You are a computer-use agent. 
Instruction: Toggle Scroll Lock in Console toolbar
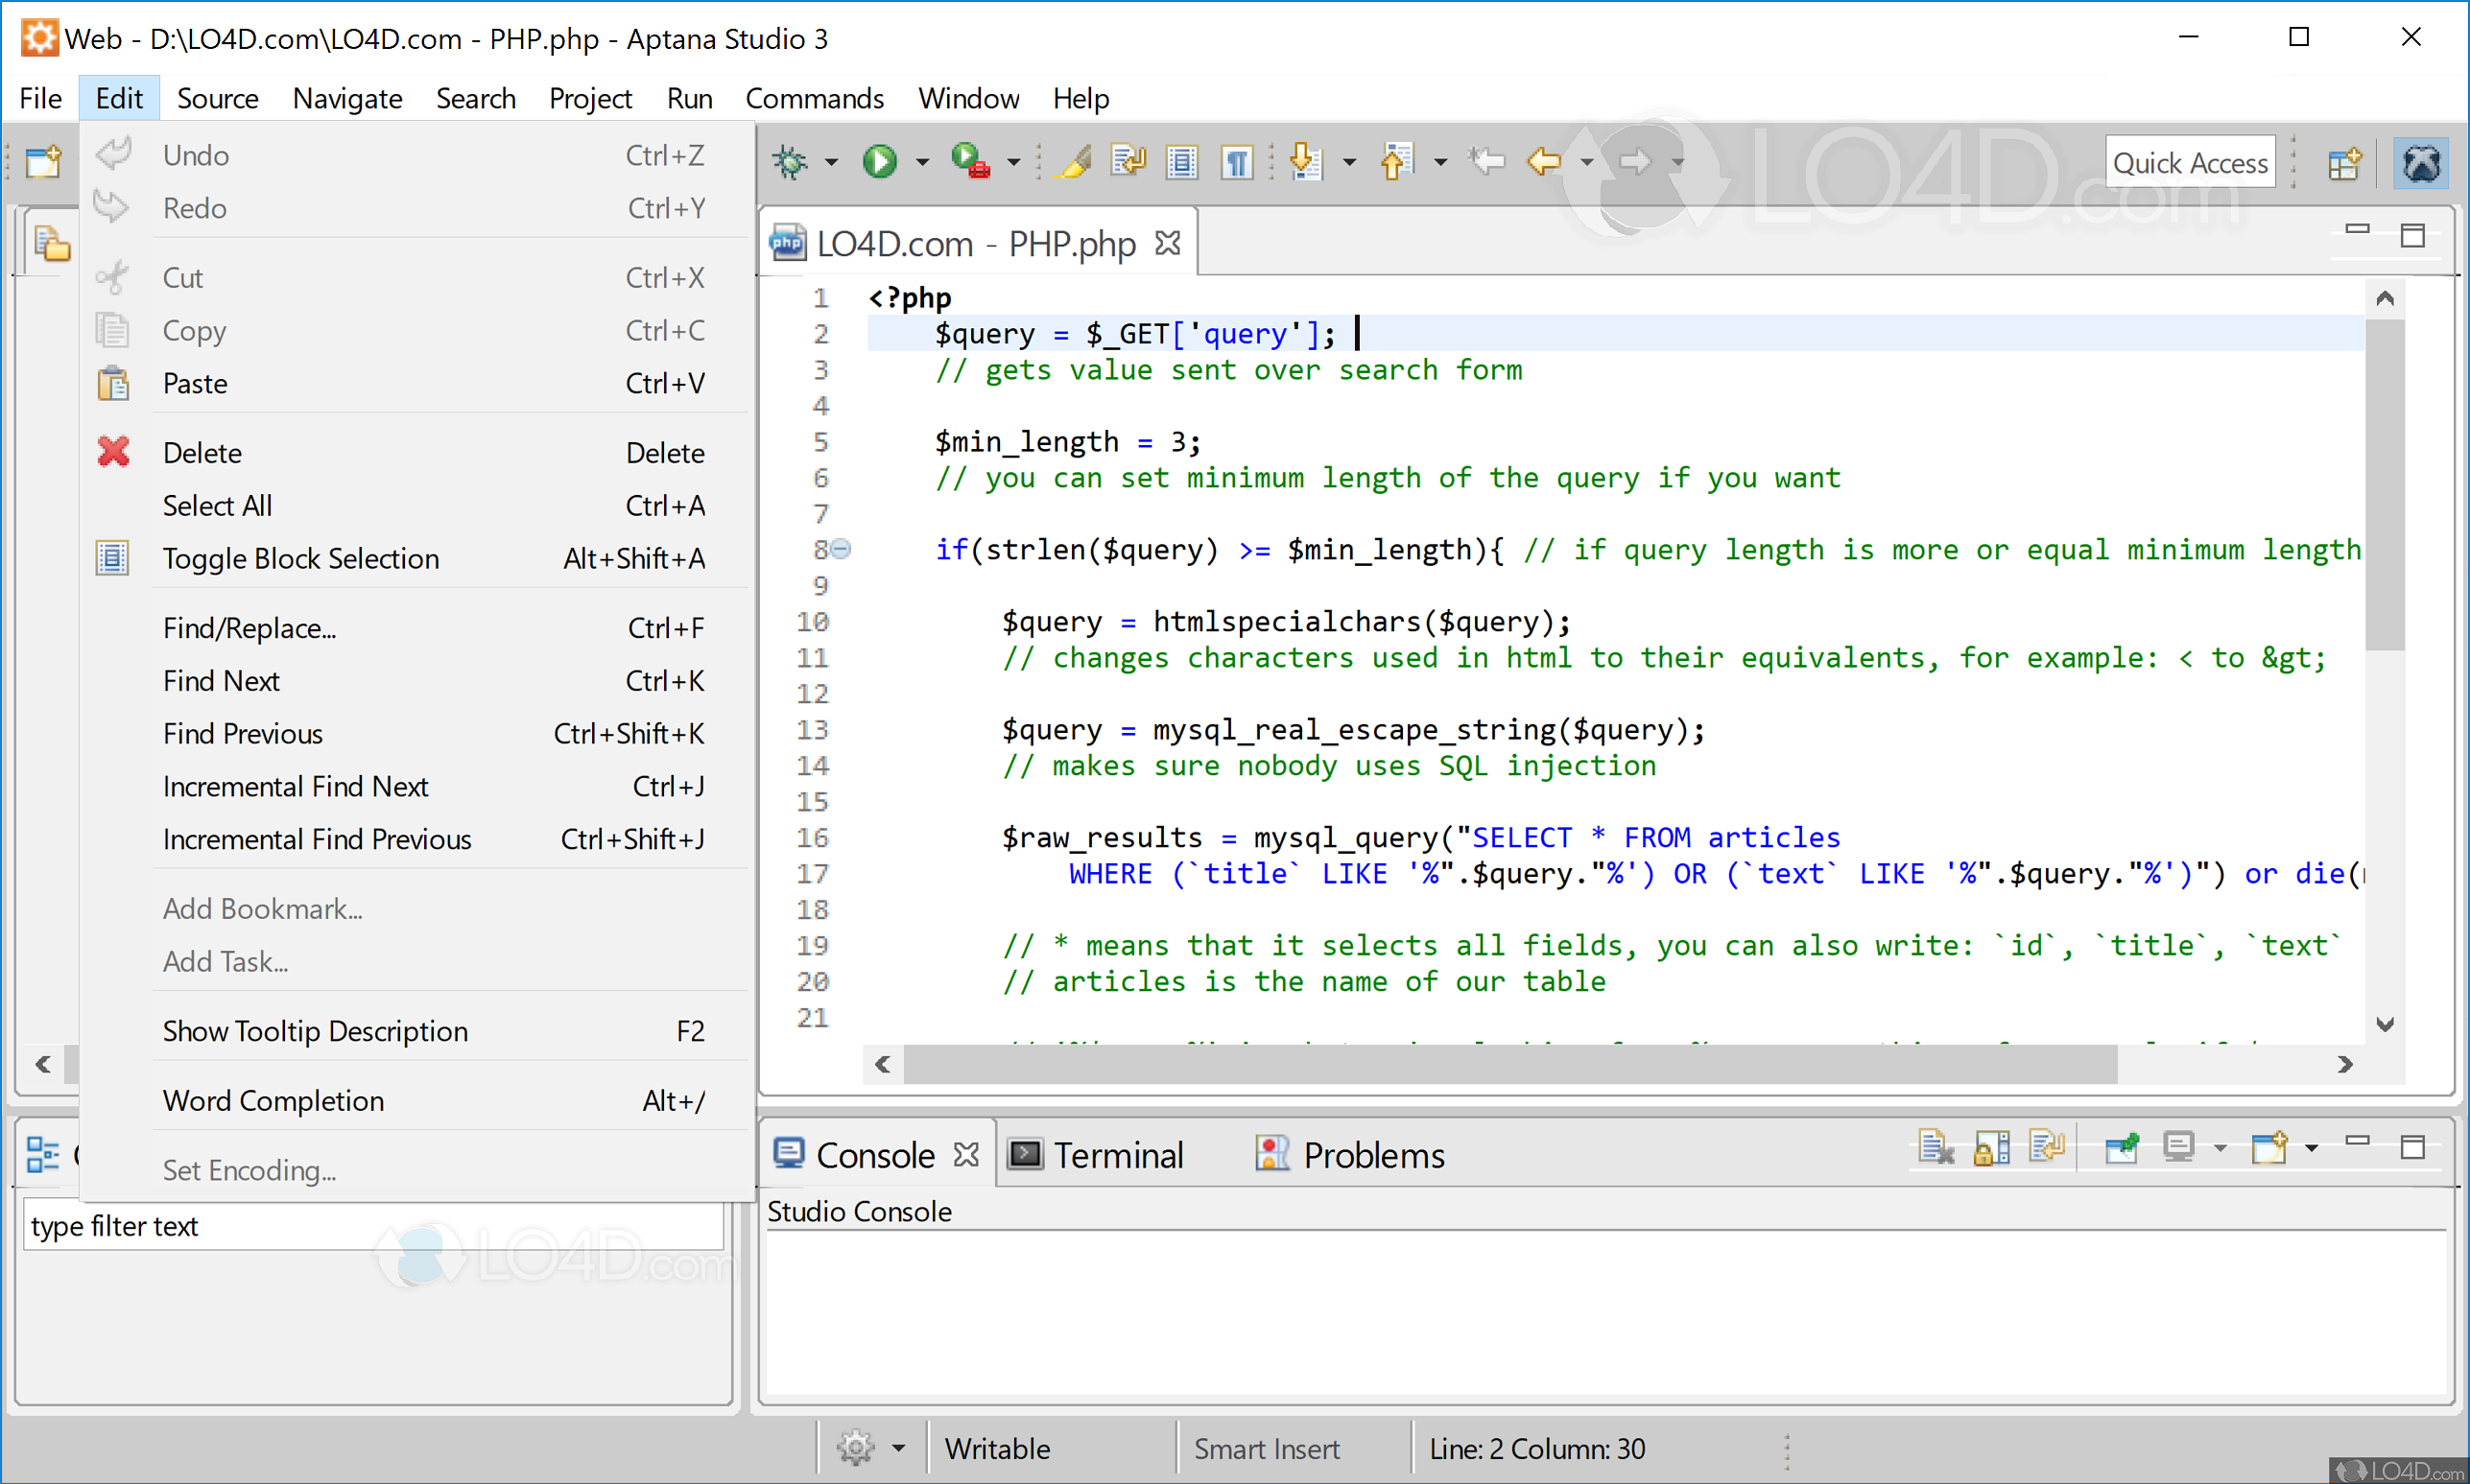(x=1991, y=1148)
